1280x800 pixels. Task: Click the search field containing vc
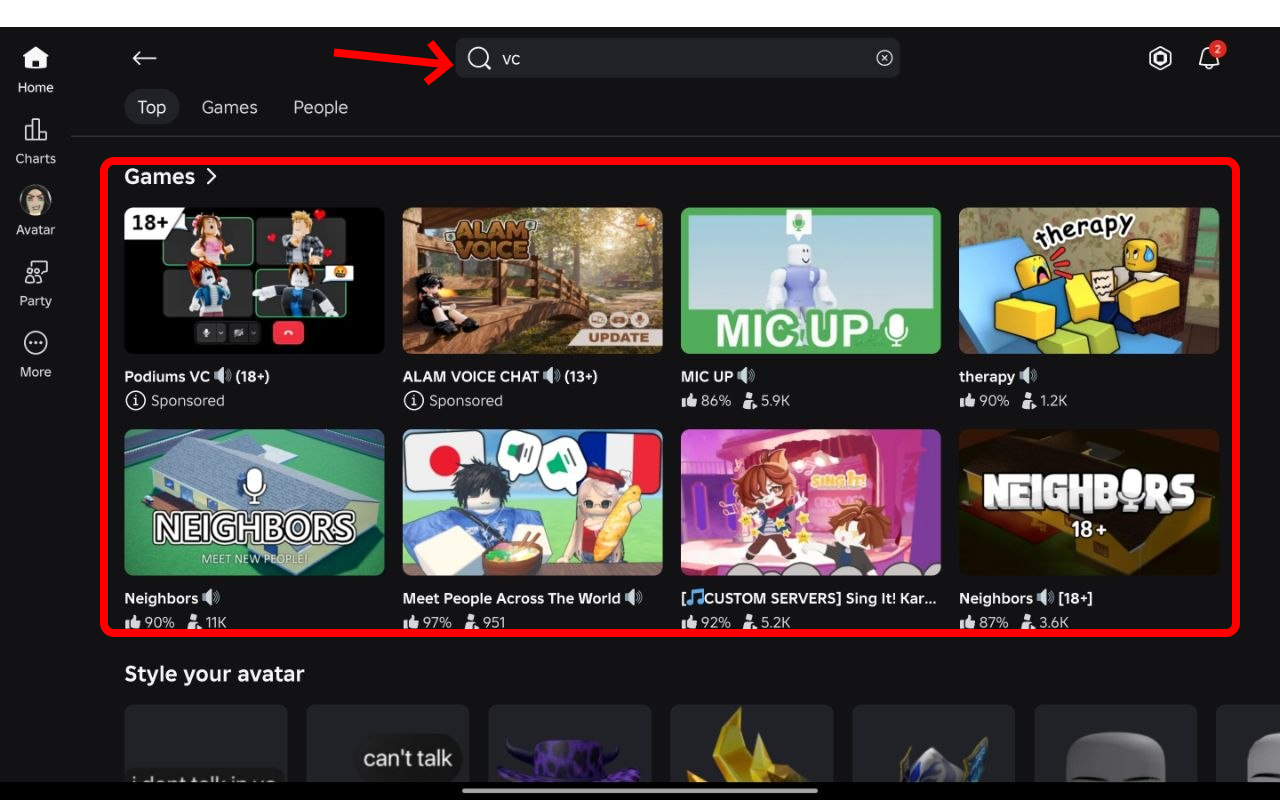pyautogui.click(x=678, y=58)
